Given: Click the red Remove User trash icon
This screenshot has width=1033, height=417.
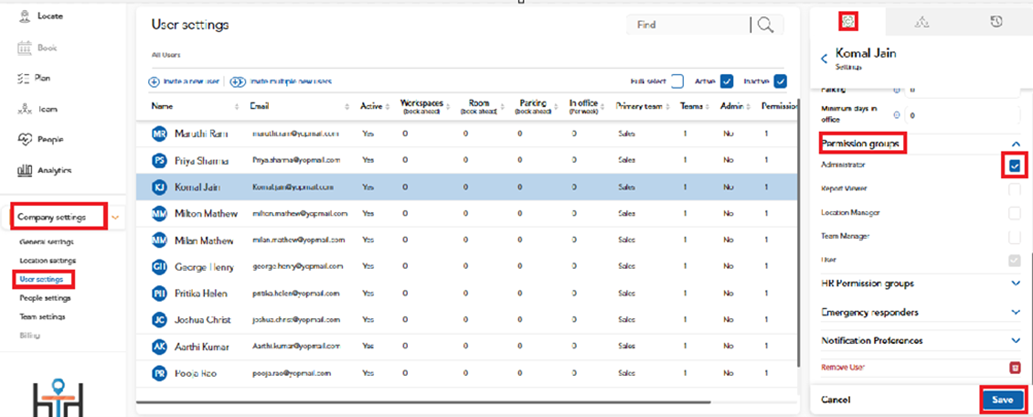Looking at the screenshot, I should pos(1015,366).
